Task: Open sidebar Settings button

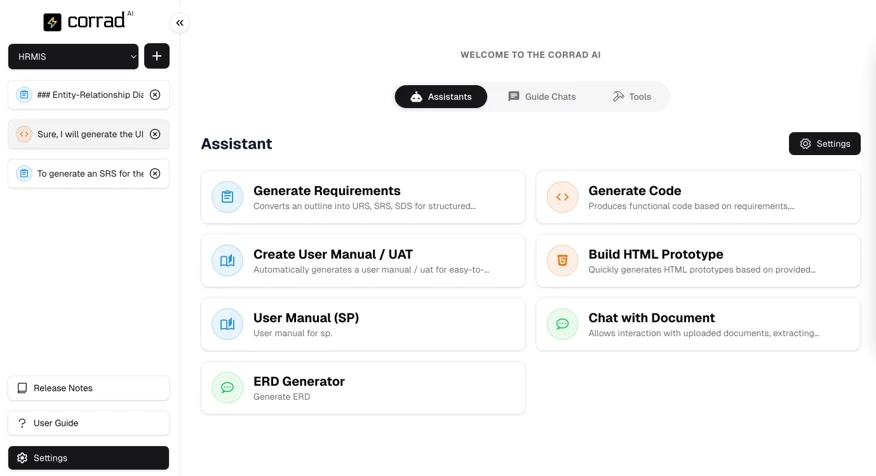Action: (89, 458)
